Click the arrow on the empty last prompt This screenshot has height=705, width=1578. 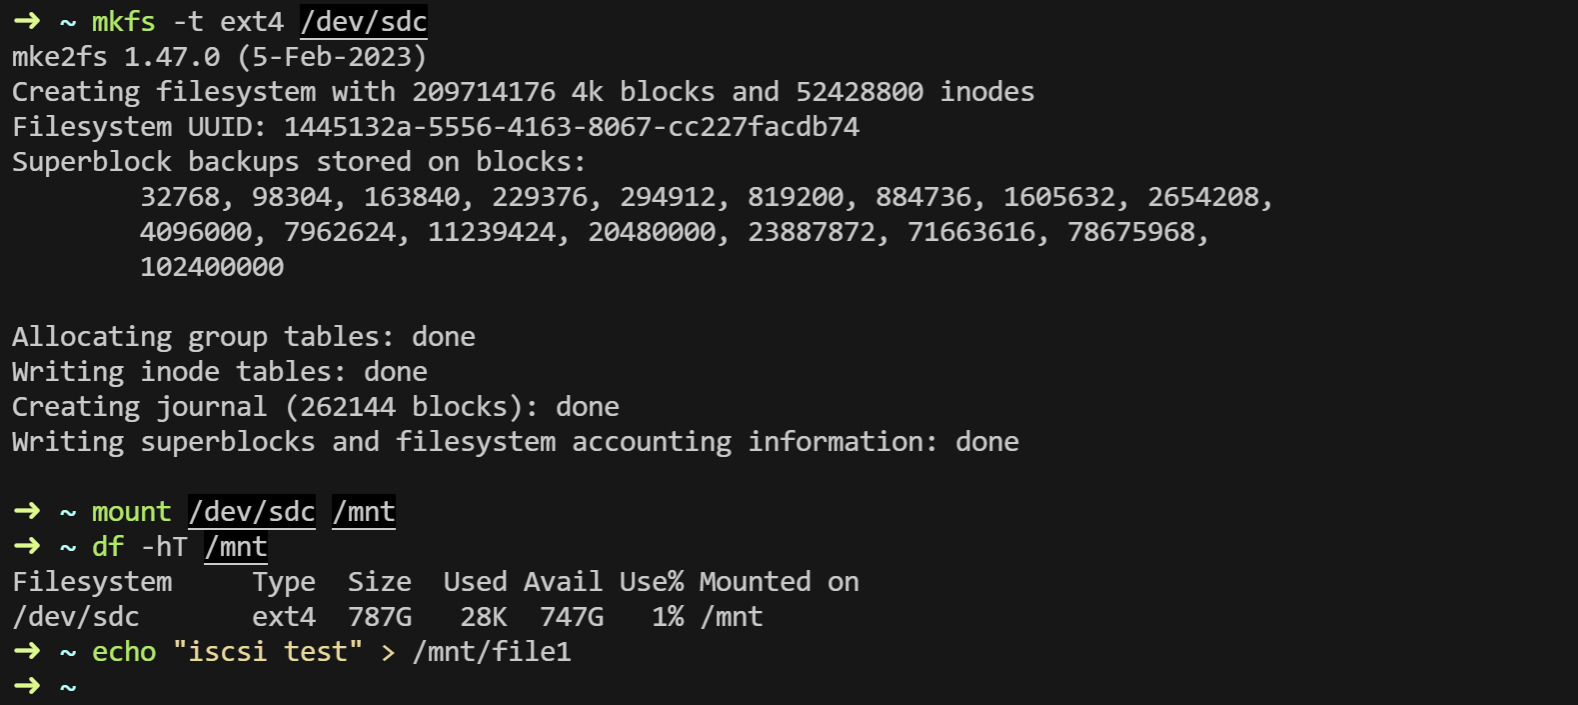(27, 686)
